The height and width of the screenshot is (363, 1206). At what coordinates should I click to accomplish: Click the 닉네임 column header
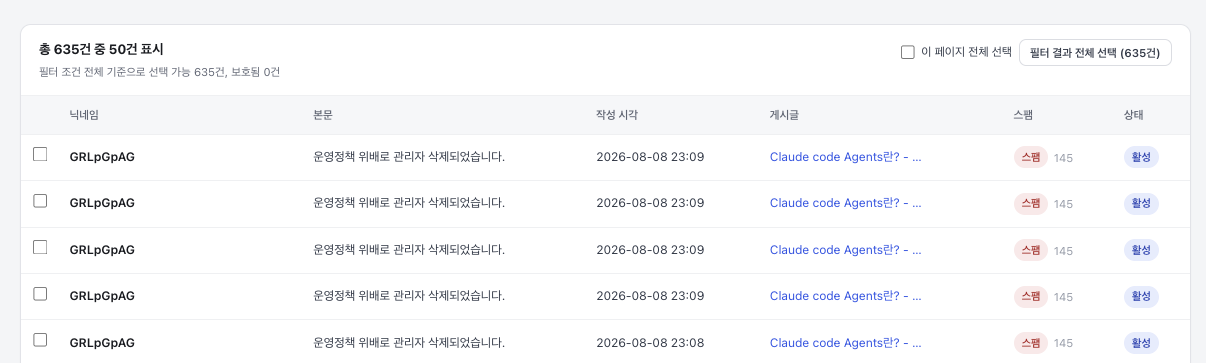tap(84, 115)
